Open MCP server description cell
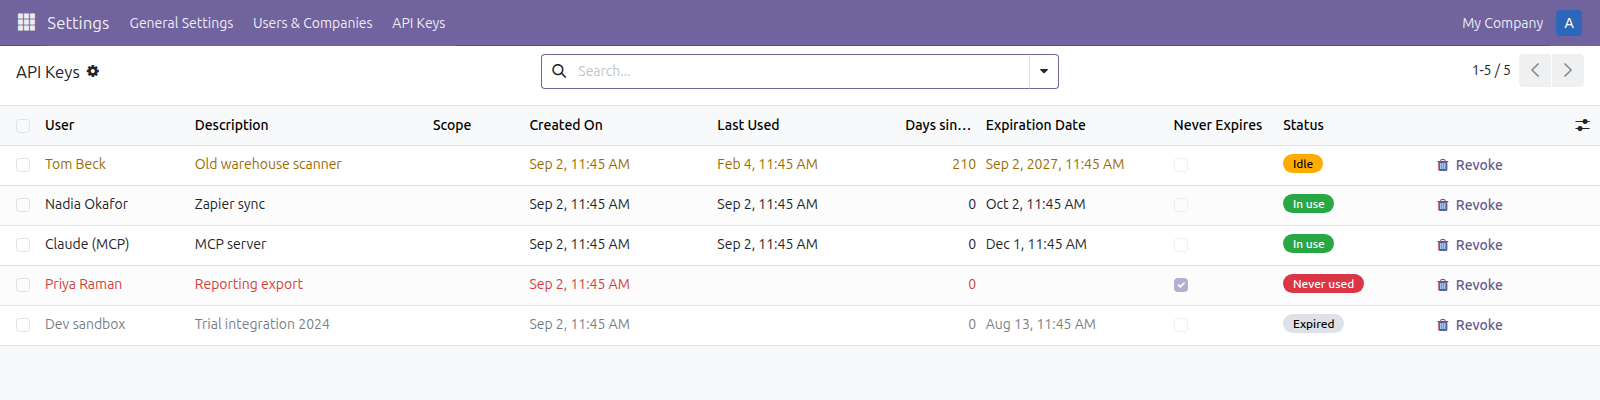Screen dimensions: 1600x400 click(x=230, y=244)
